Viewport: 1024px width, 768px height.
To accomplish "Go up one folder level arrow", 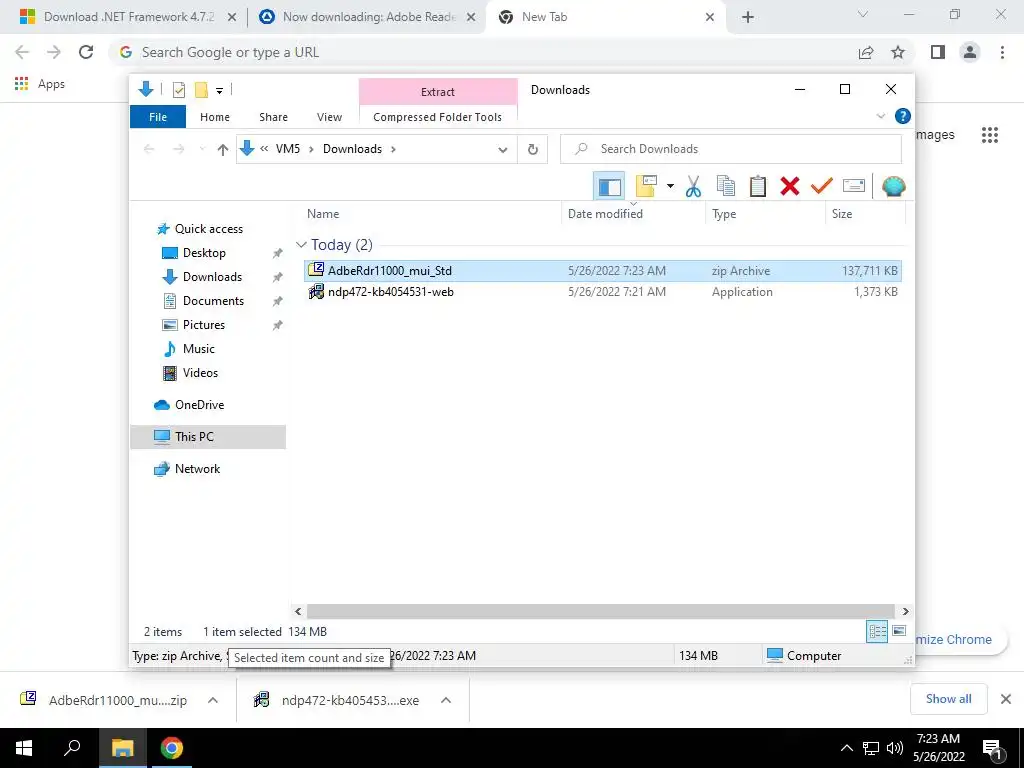I will [x=223, y=150].
